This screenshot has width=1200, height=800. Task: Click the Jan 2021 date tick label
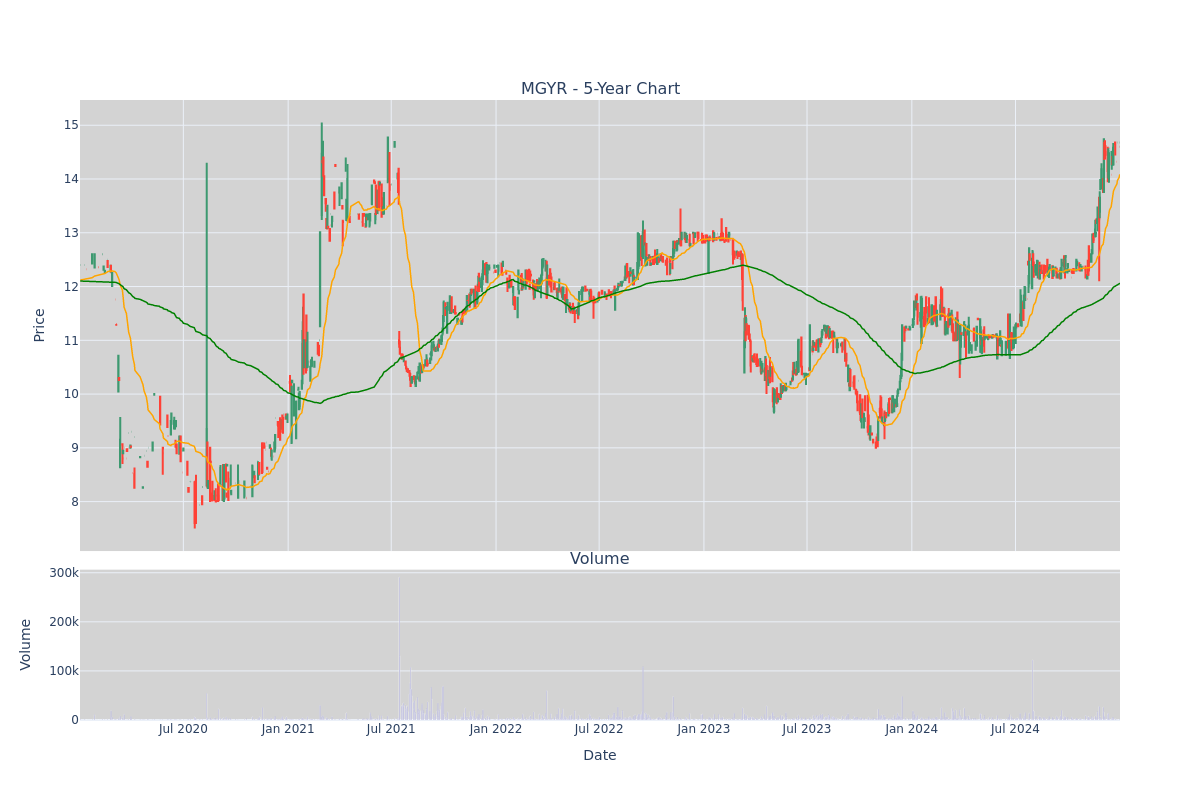[288, 729]
